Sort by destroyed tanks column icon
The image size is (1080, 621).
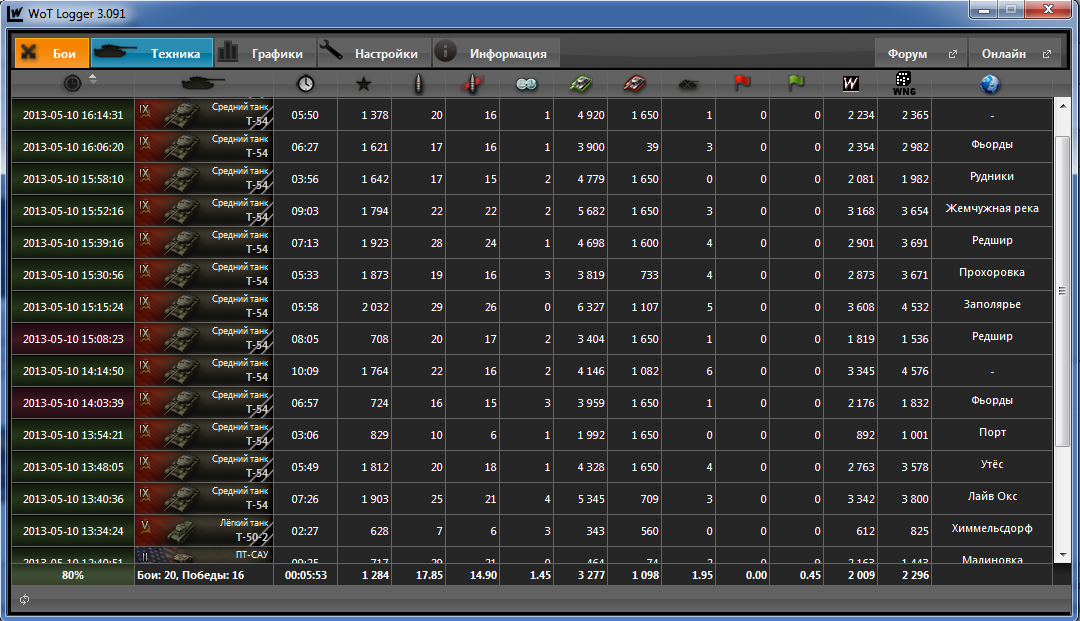(x=688, y=84)
